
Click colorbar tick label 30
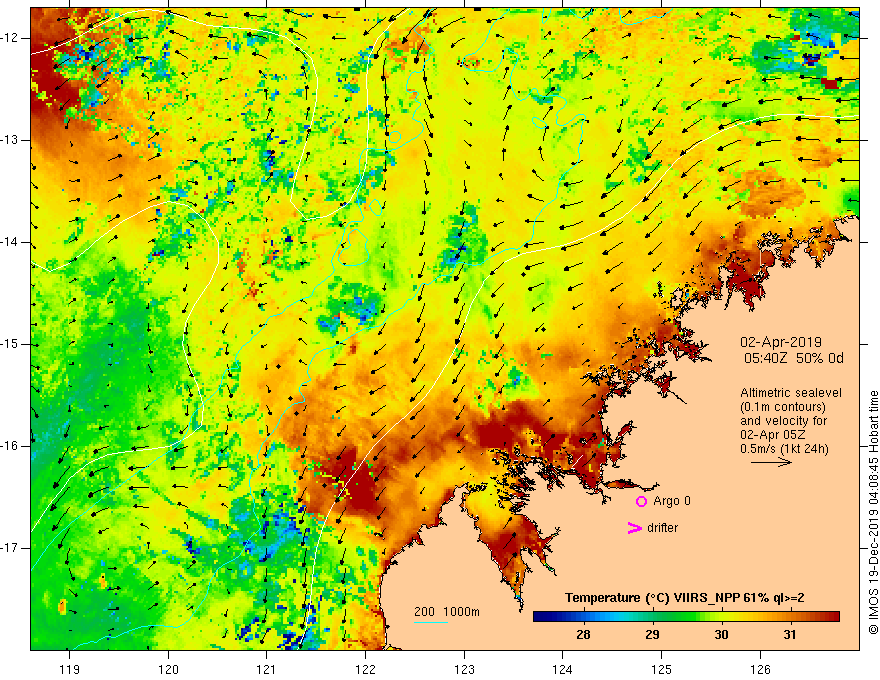click(721, 635)
